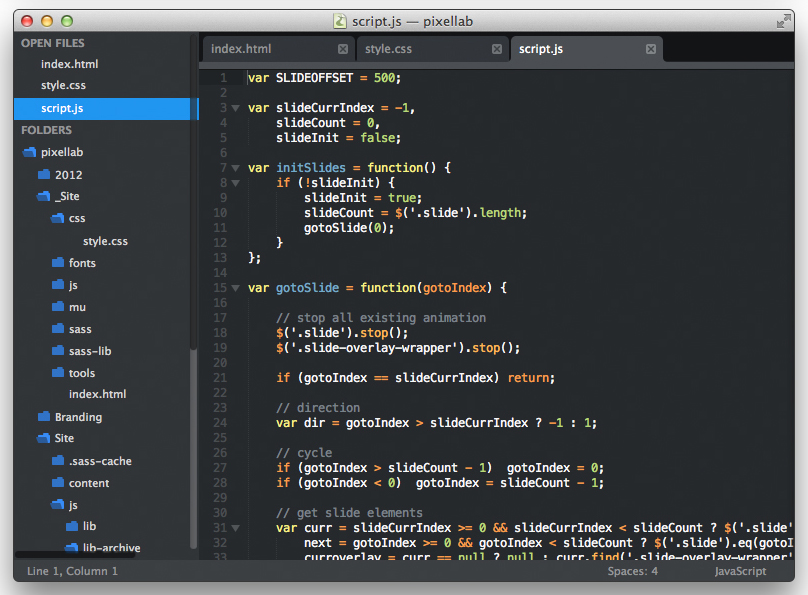Fold the var block at line 3

[236, 108]
